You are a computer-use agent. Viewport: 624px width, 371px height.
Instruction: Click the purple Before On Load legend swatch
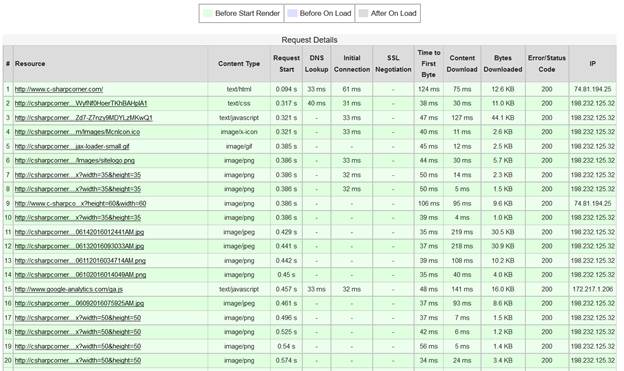pos(292,13)
